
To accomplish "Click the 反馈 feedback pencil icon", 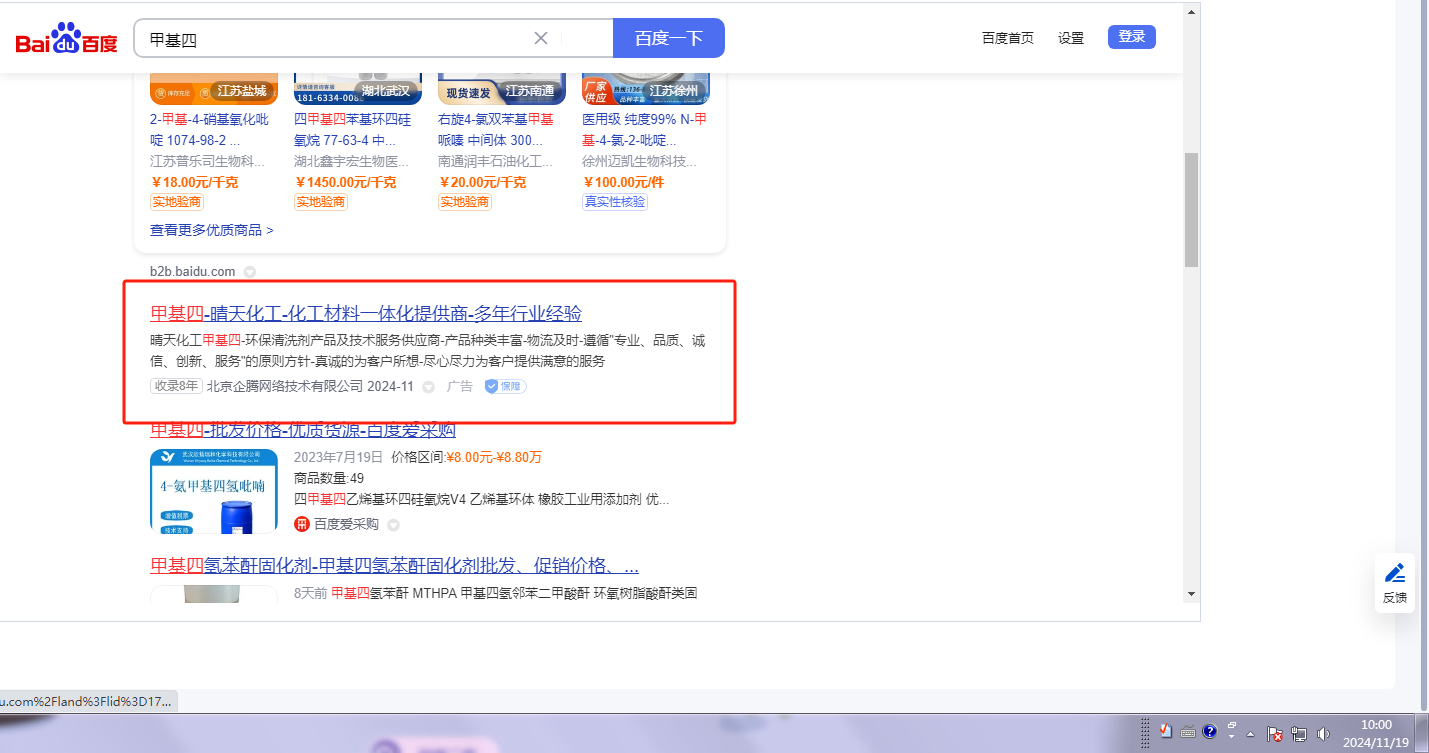I will pyautogui.click(x=1395, y=574).
